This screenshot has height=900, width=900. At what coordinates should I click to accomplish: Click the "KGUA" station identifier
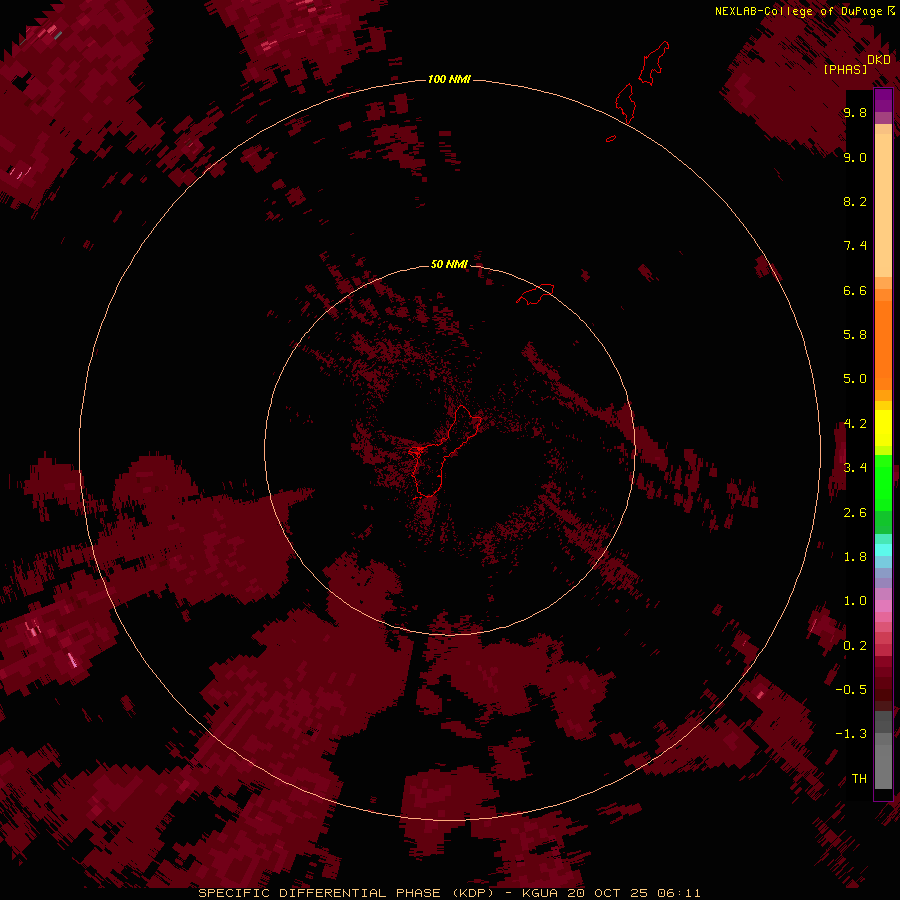click(x=540, y=893)
